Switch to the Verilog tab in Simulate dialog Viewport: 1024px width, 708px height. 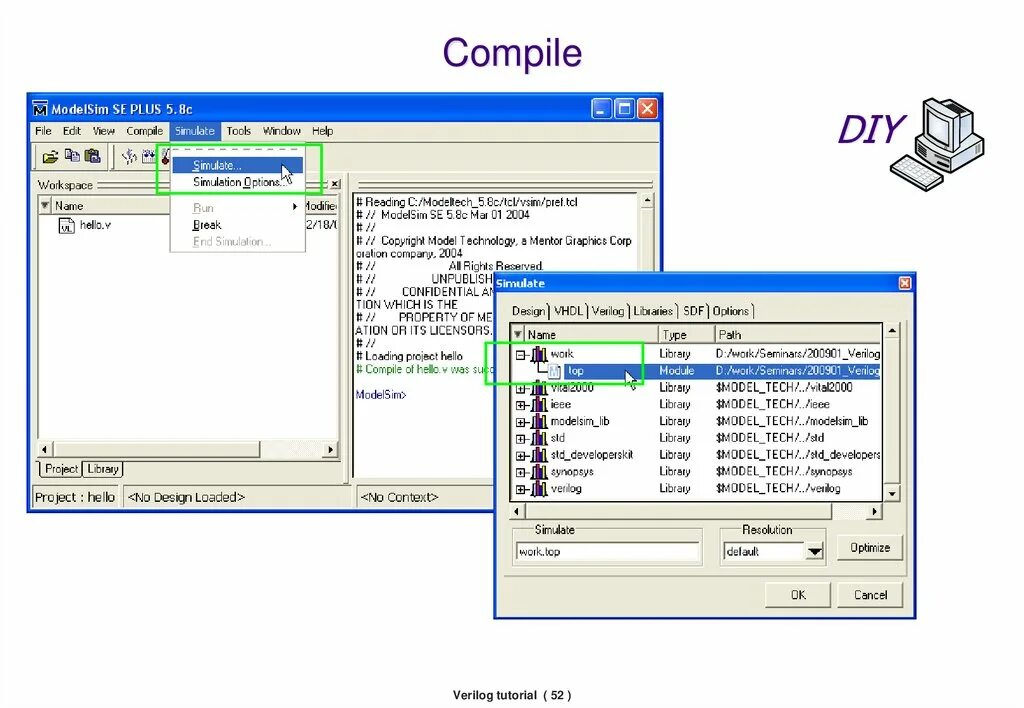607,311
